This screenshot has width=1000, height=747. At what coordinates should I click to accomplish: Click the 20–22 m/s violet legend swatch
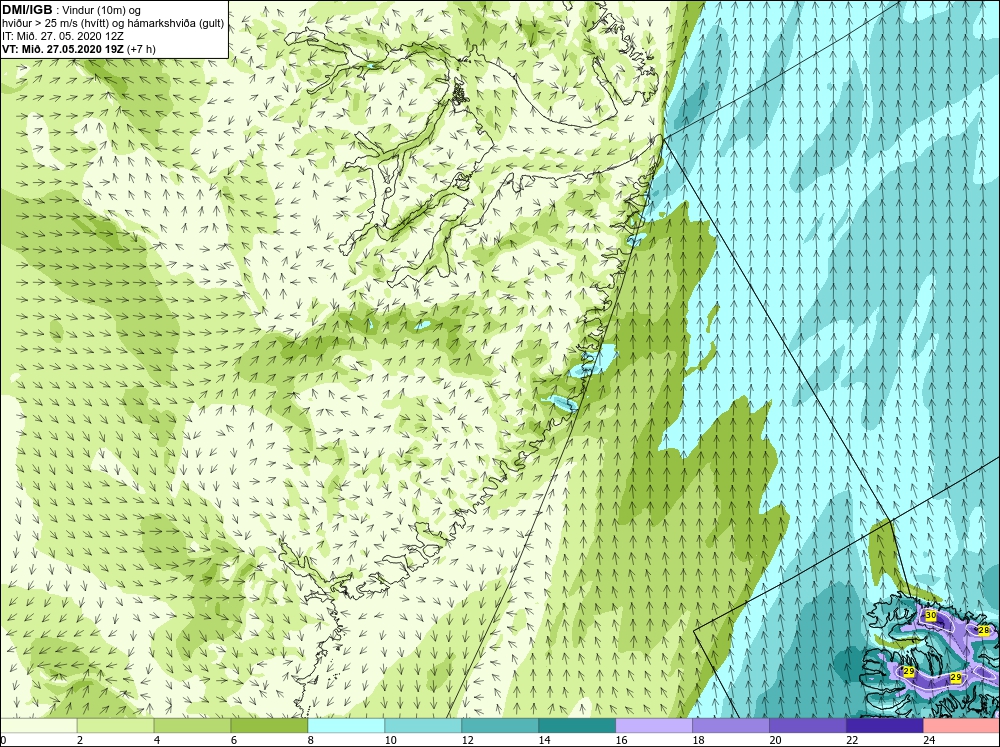tap(807, 725)
